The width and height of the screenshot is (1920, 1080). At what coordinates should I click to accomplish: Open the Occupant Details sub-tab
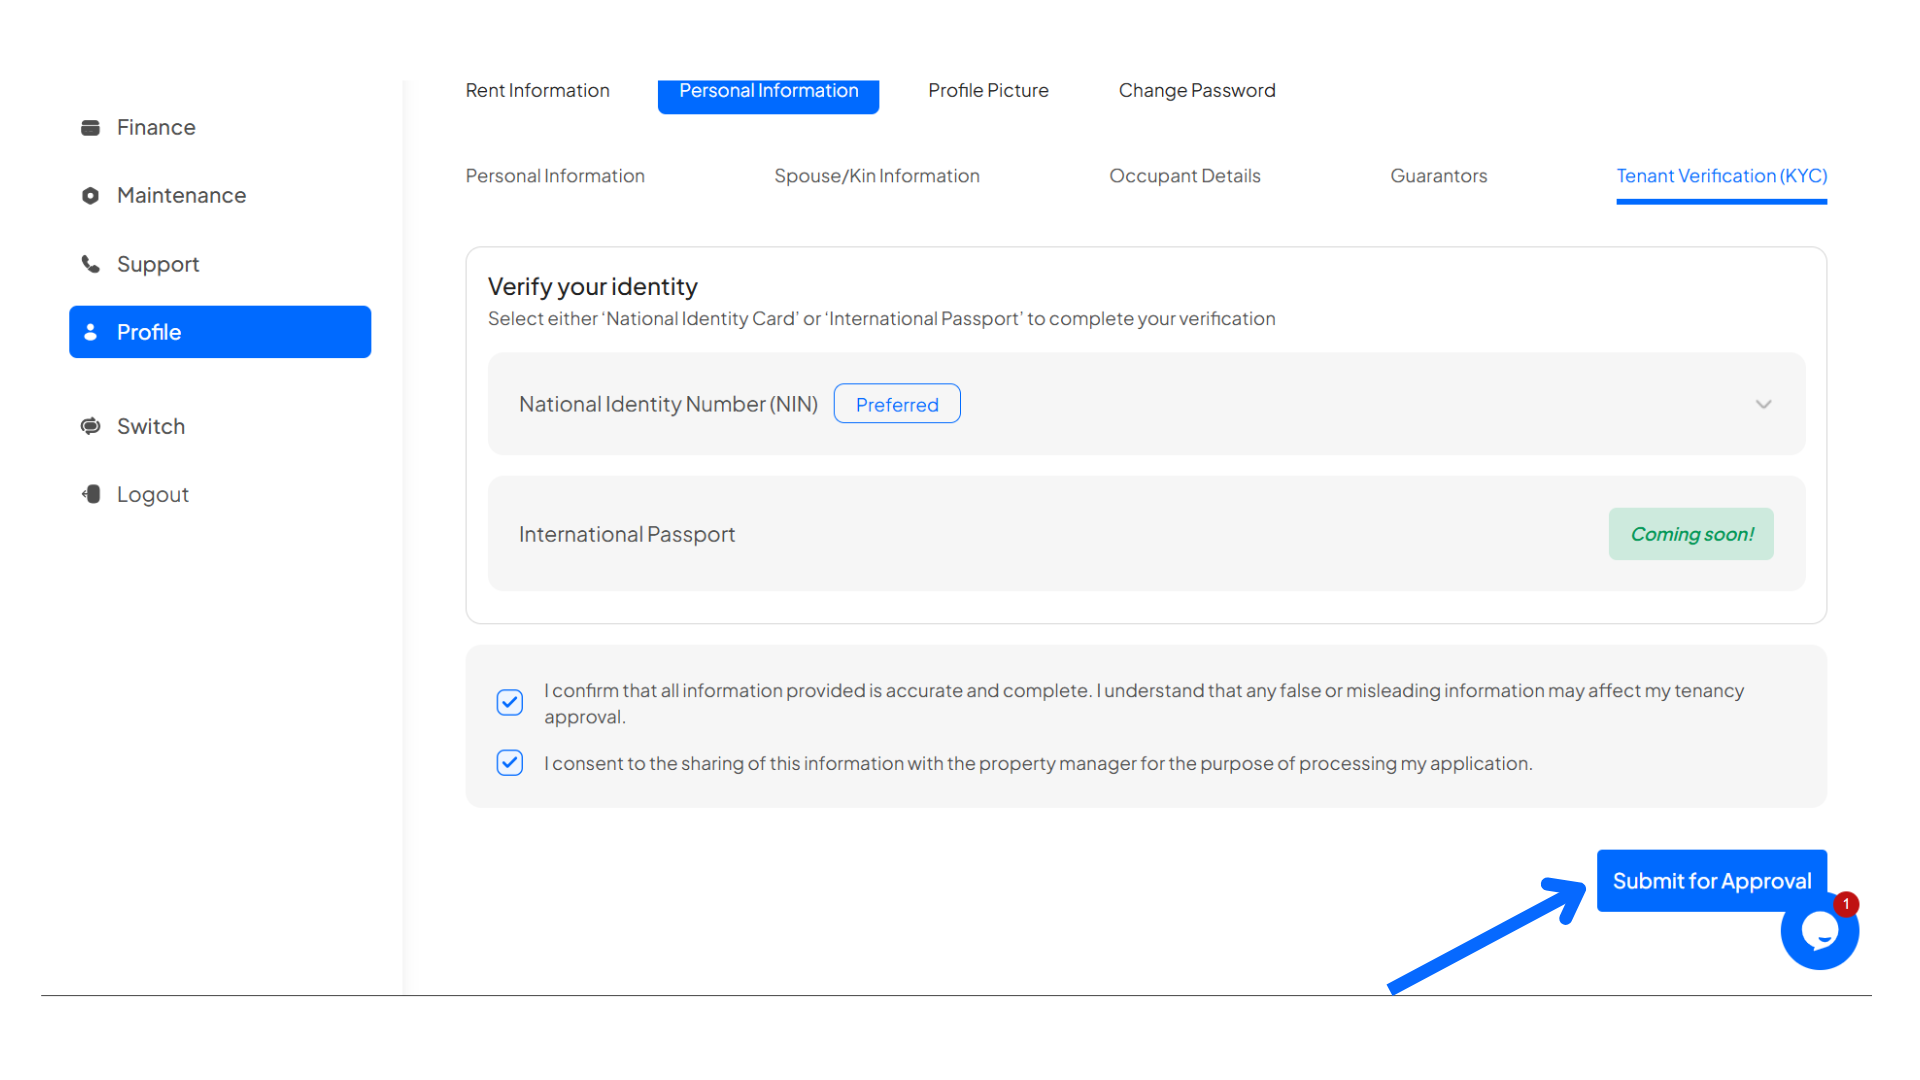pyautogui.click(x=1185, y=176)
